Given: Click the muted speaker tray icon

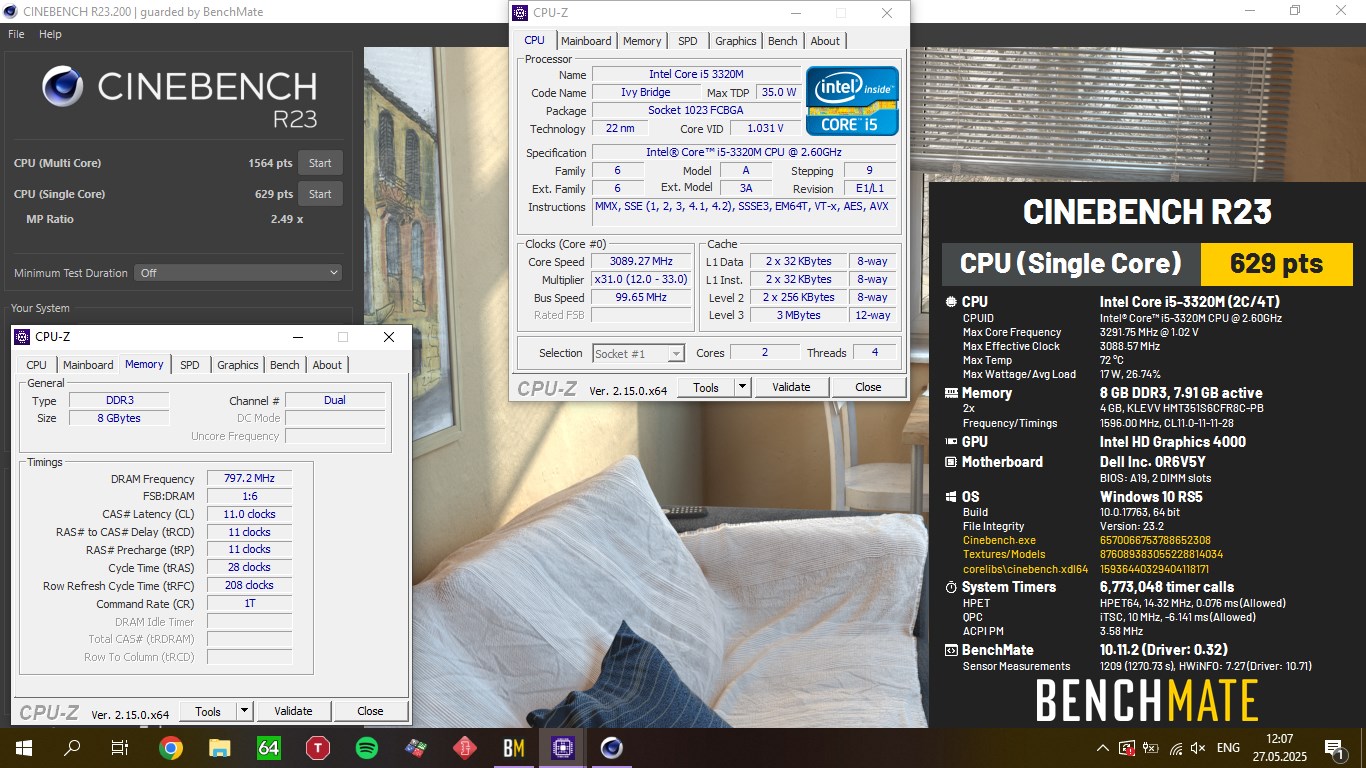Looking at the screenshot, I should (x=1198, y=748).
